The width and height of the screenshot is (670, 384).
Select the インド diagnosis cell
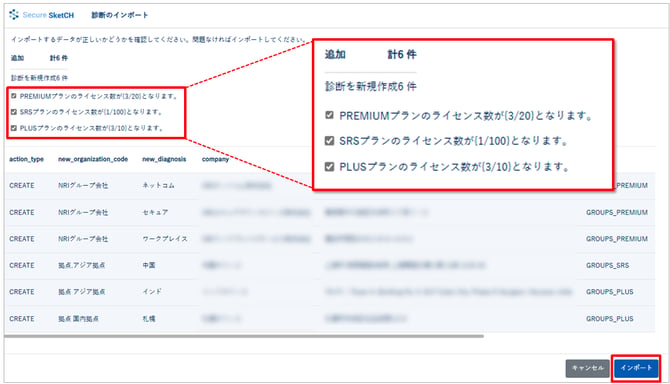point(152,292)
